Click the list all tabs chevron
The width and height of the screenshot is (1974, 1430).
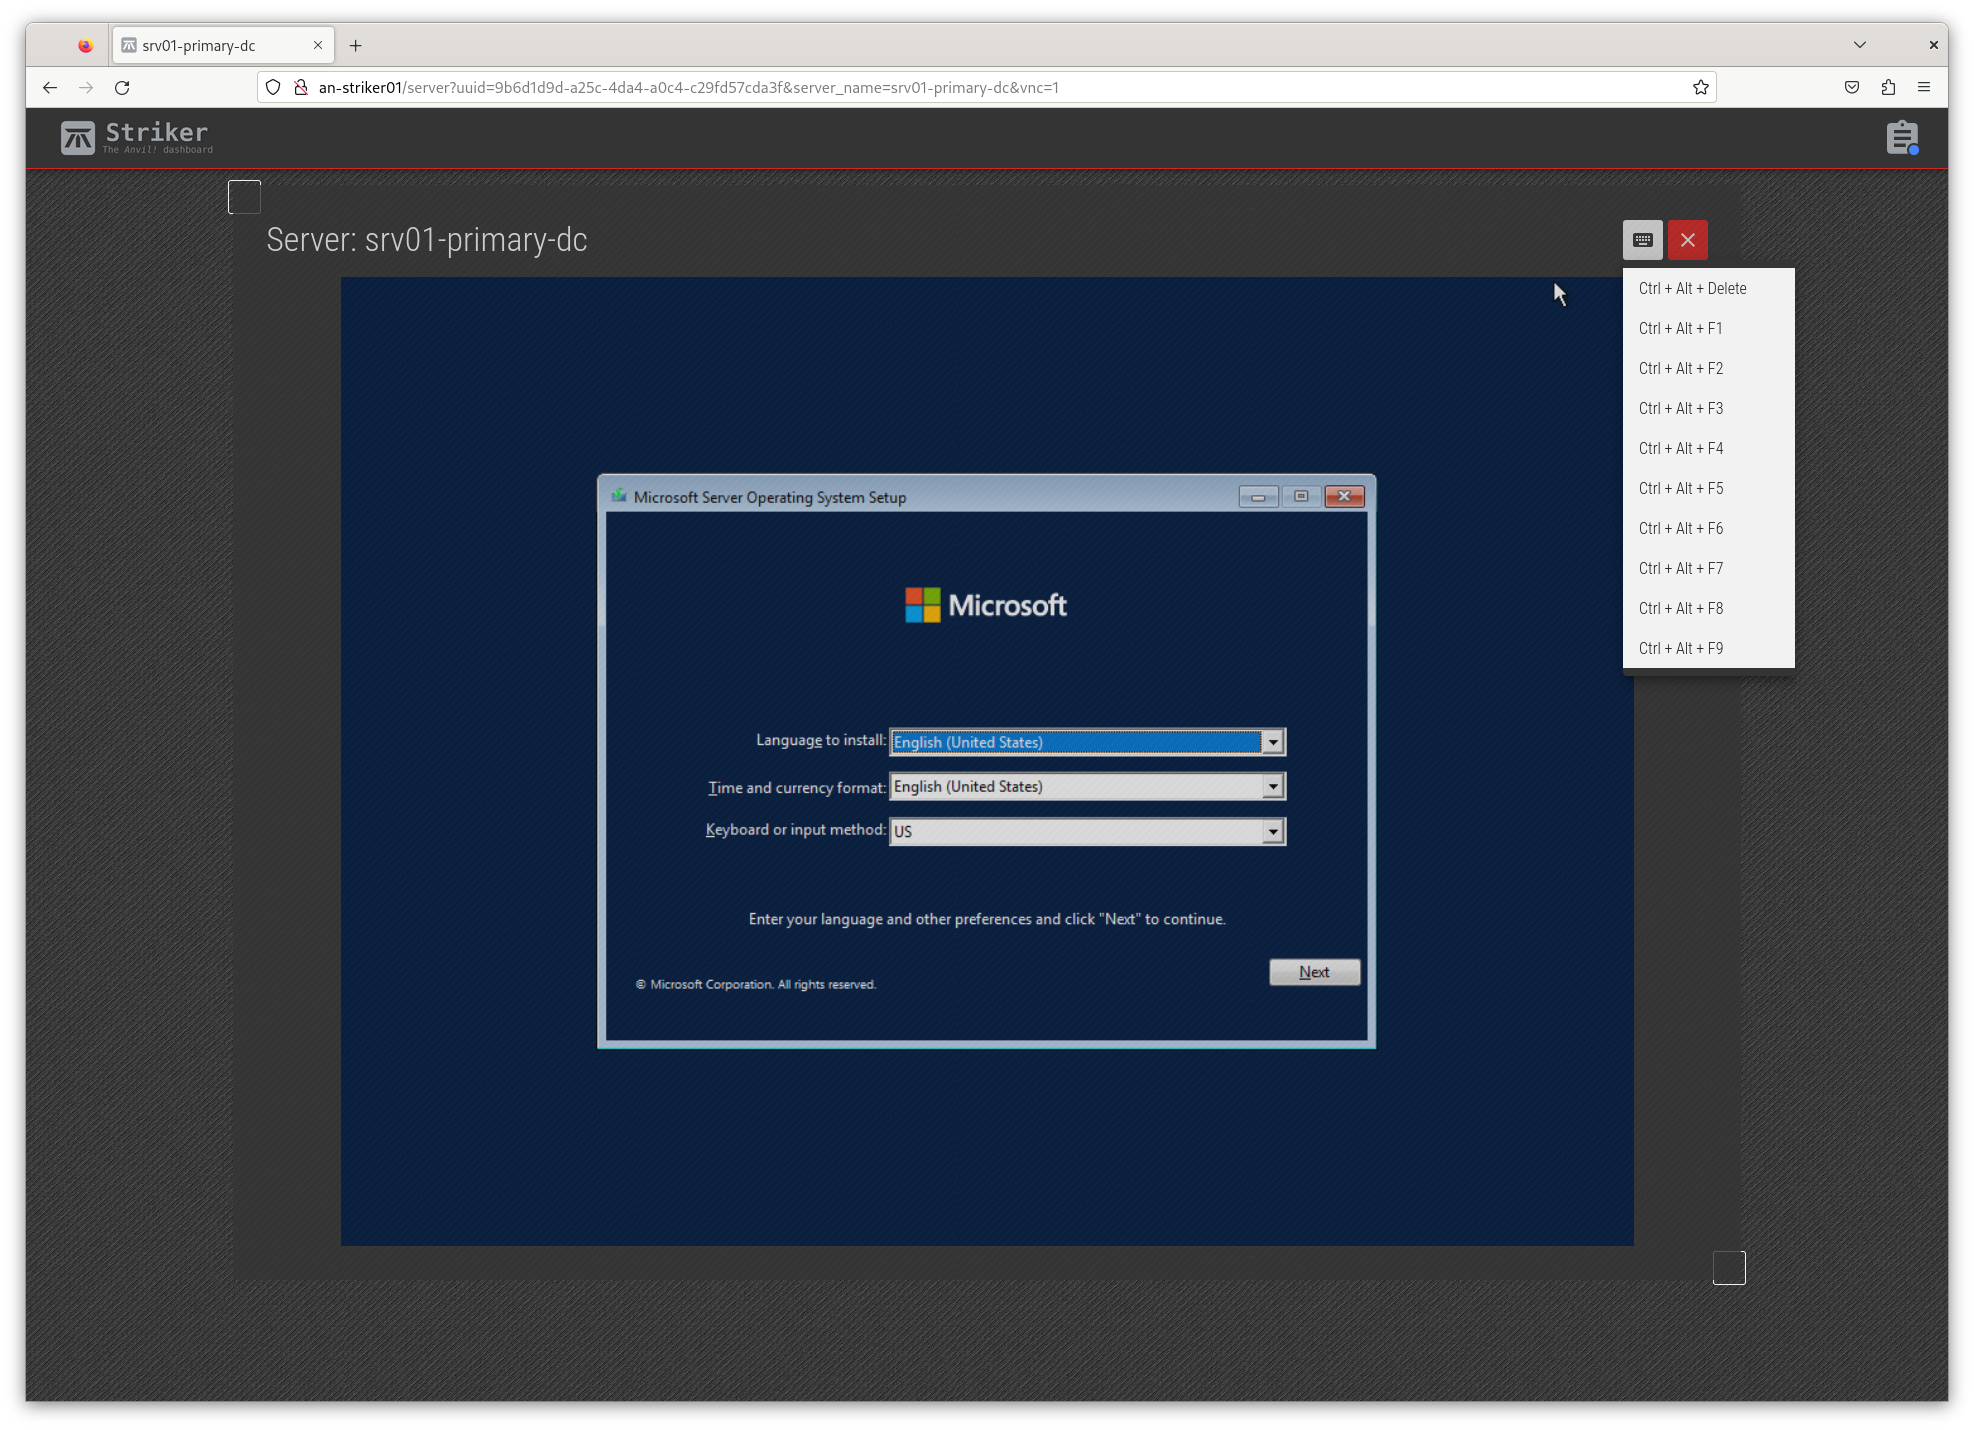click(1859, 45)
